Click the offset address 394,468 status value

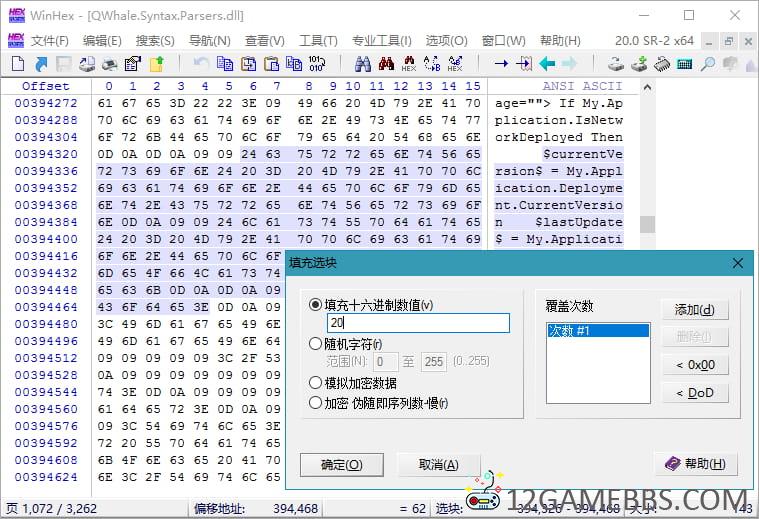click(x=295, y=508)
